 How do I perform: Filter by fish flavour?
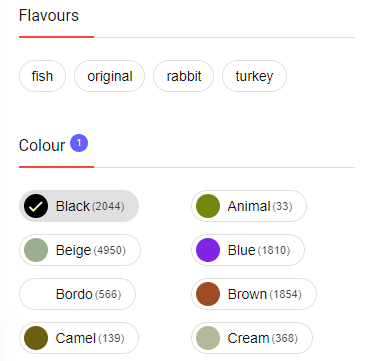pos(42,76)
